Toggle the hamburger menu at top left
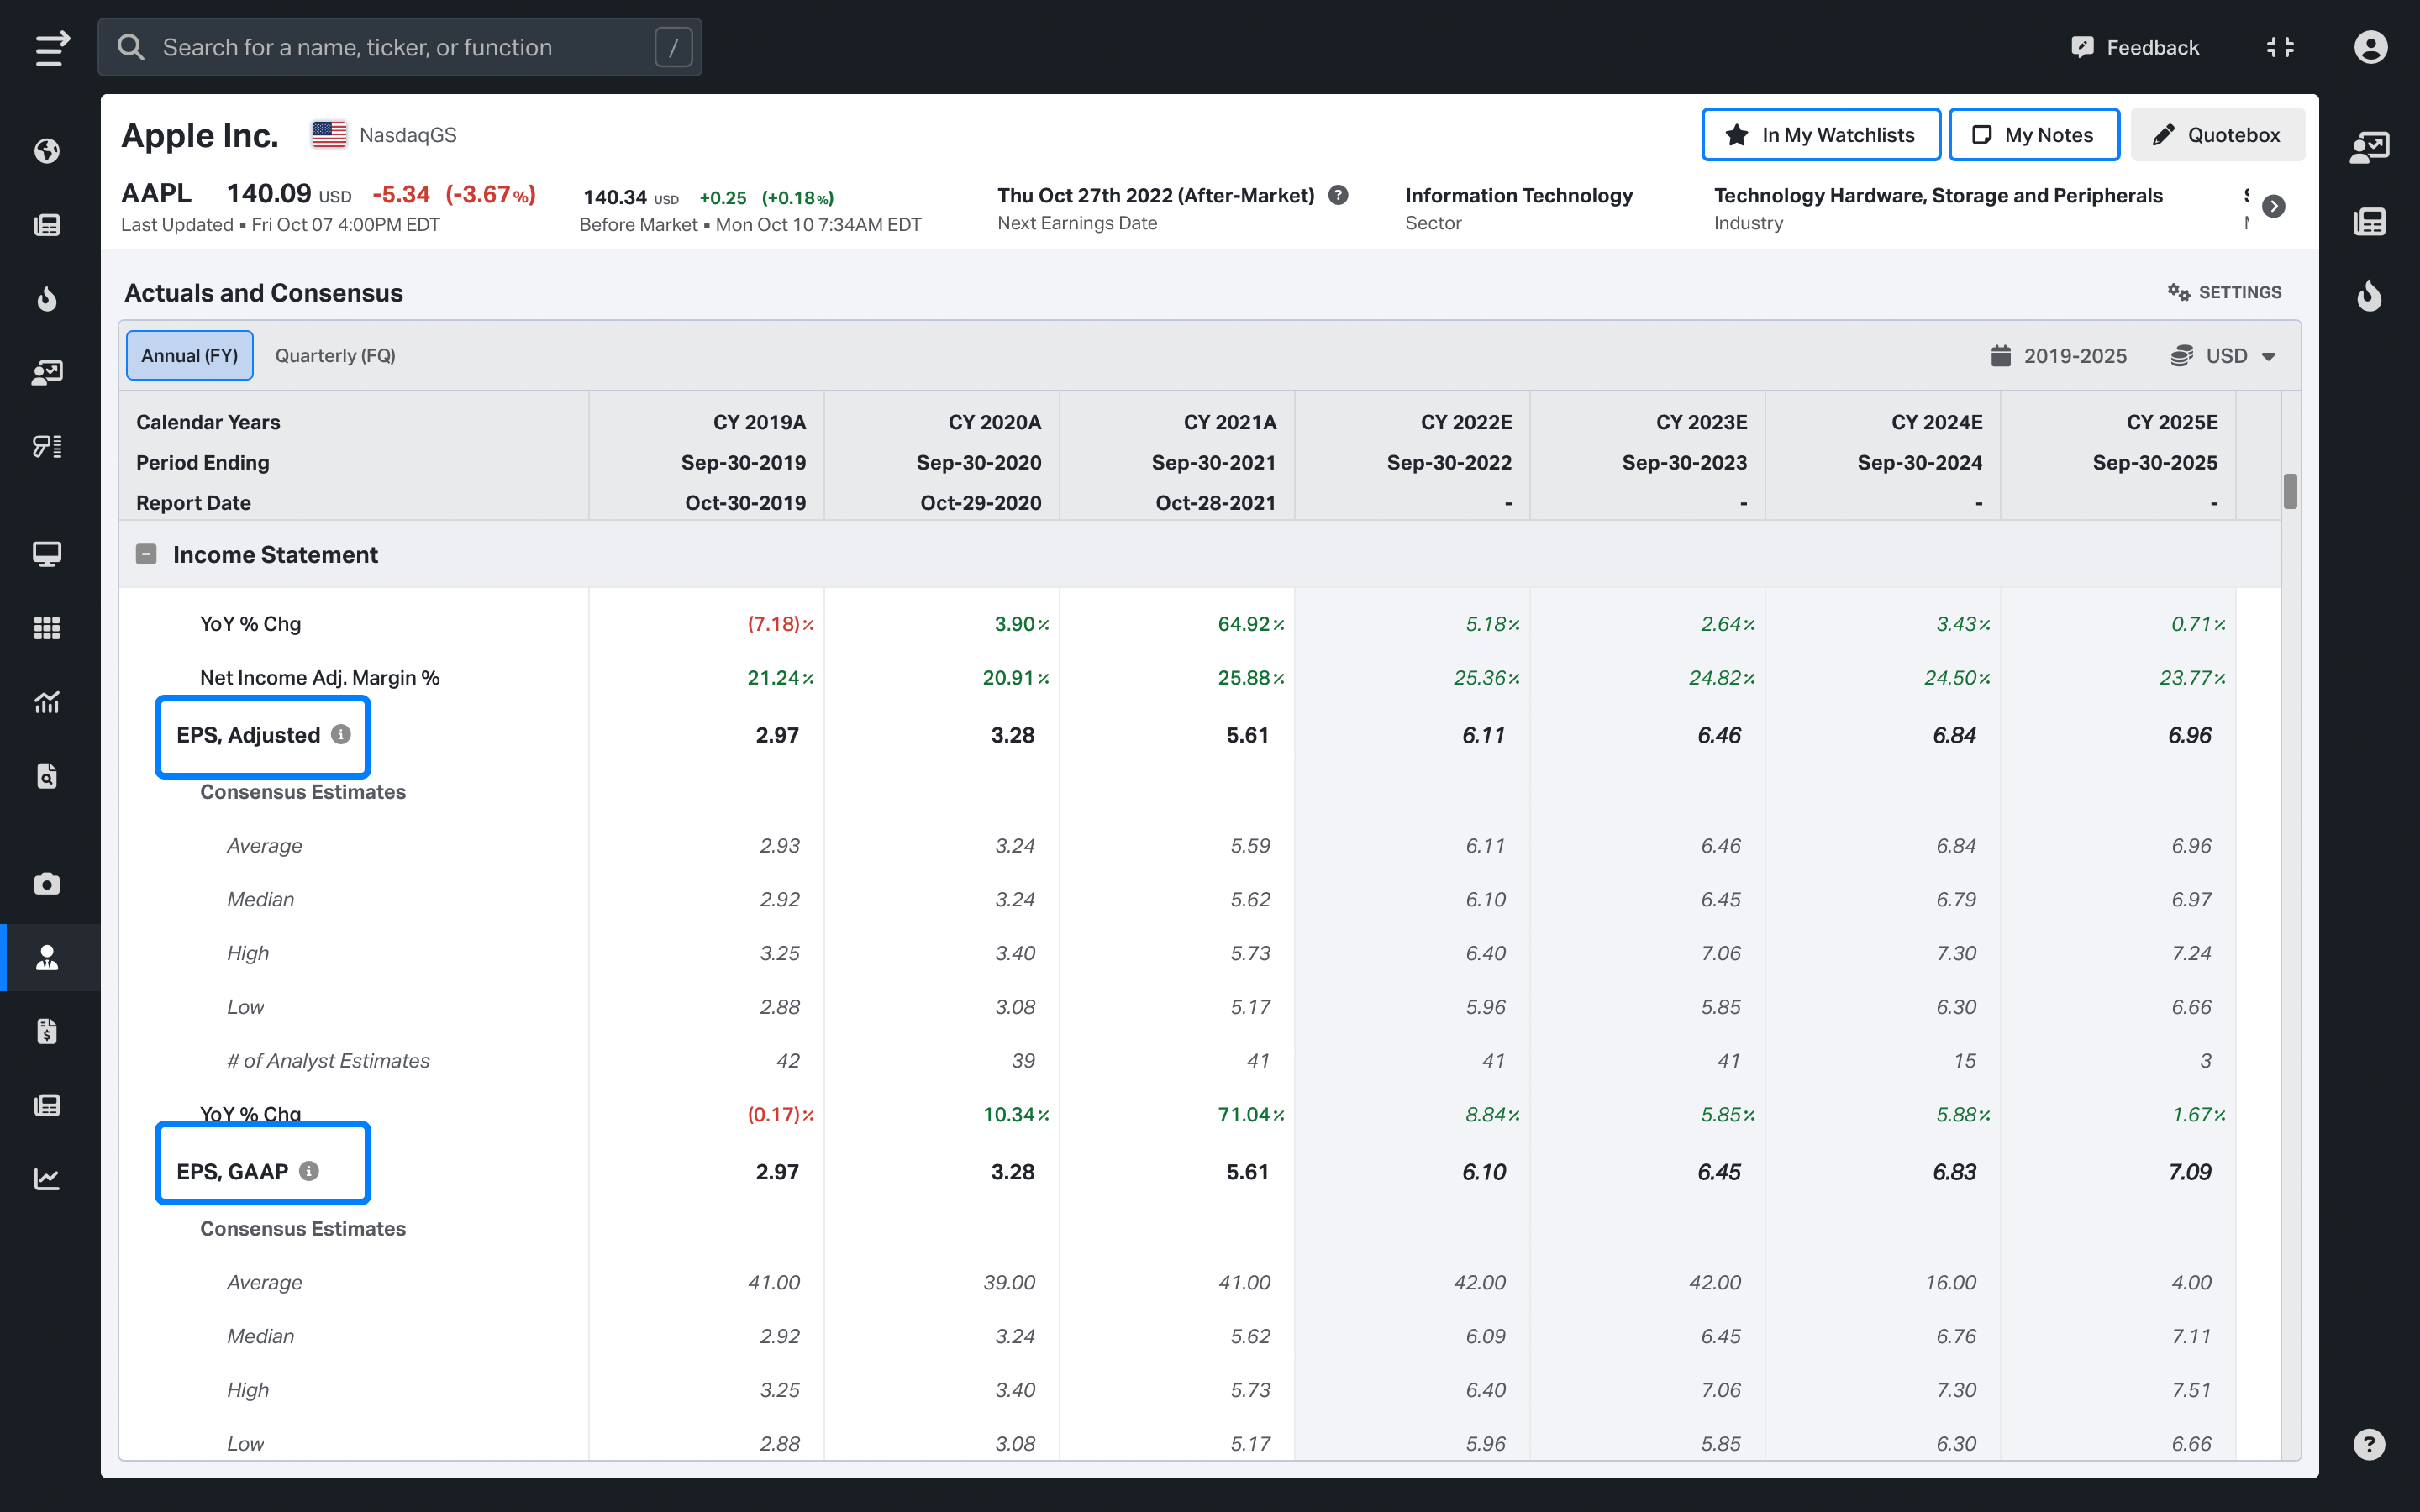This screenshot has width=2420, height=1512. (52, 48)
